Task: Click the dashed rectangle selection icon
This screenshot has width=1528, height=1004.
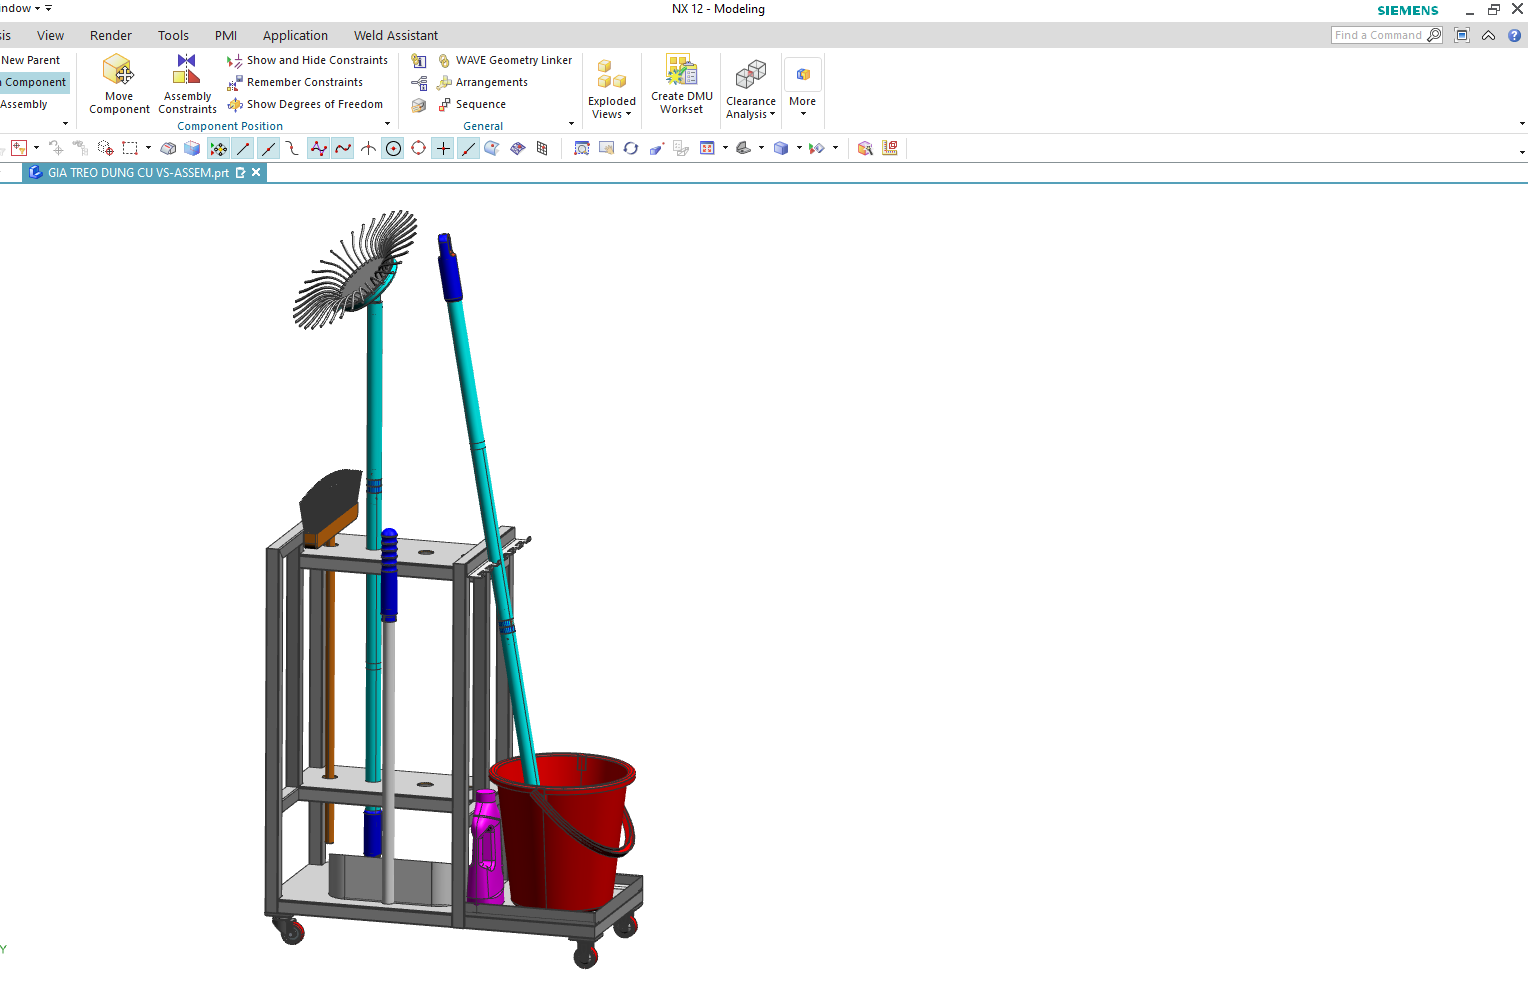Action: coord(130,148)
